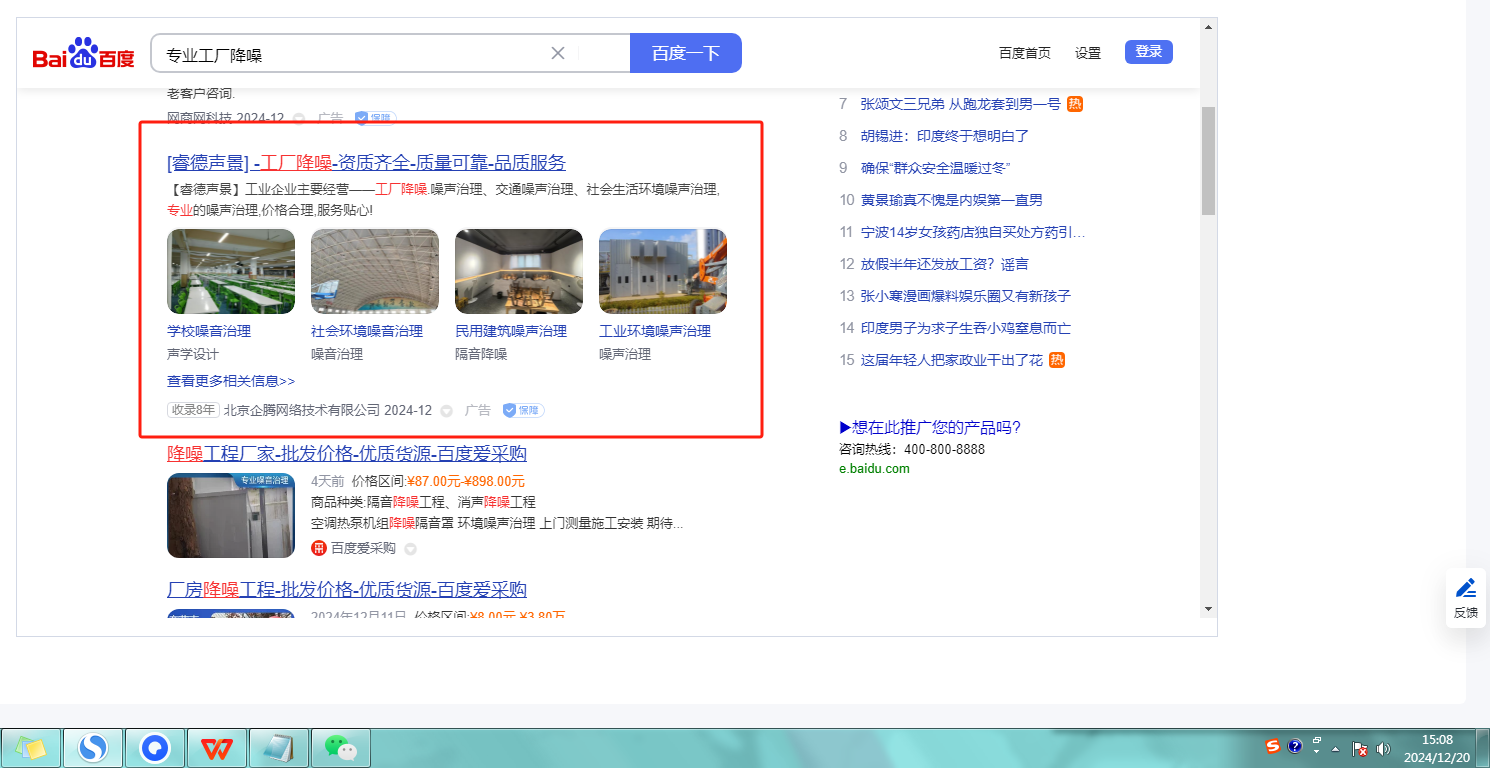
Task: Click the 保障 shield badge under the 北京企腾 ad
Action: pyautogui.click(x=523, y=410)
